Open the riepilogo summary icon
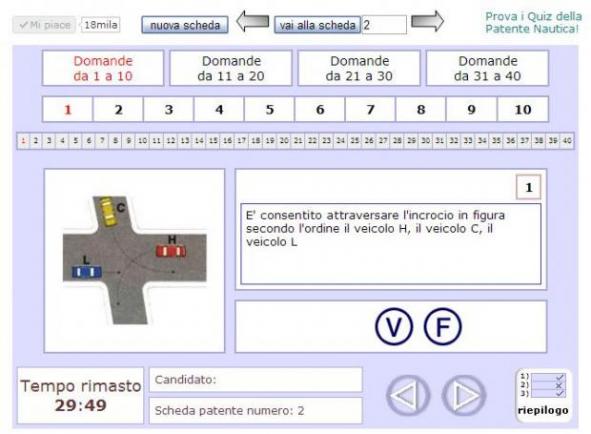The image size is (591, 434). 543,394
